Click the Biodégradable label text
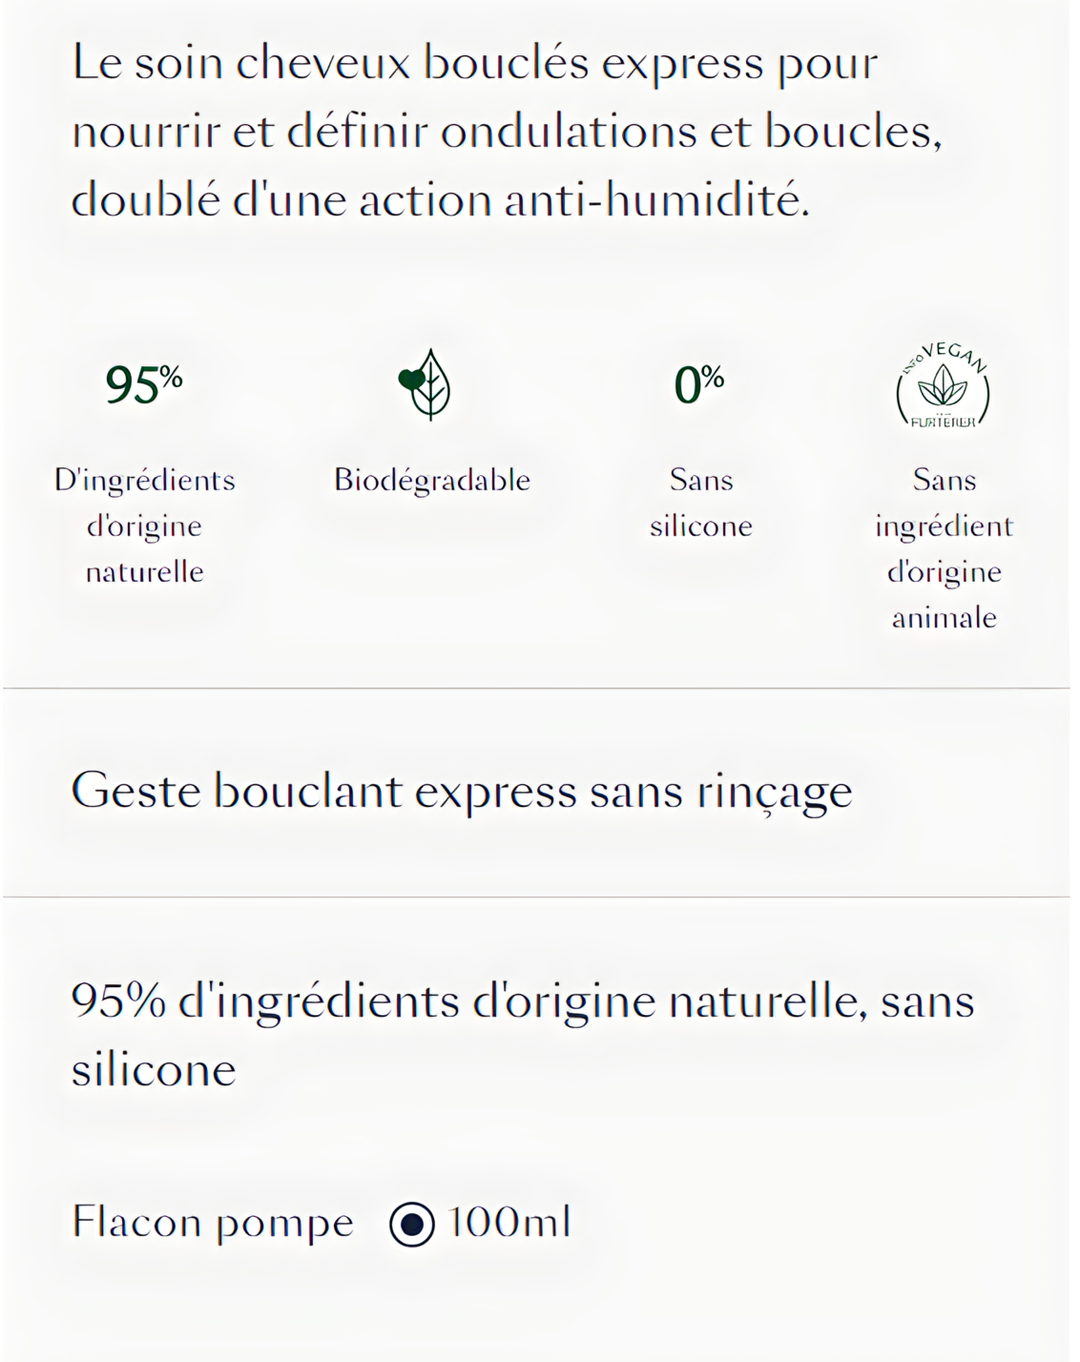 tap(432, 480)
